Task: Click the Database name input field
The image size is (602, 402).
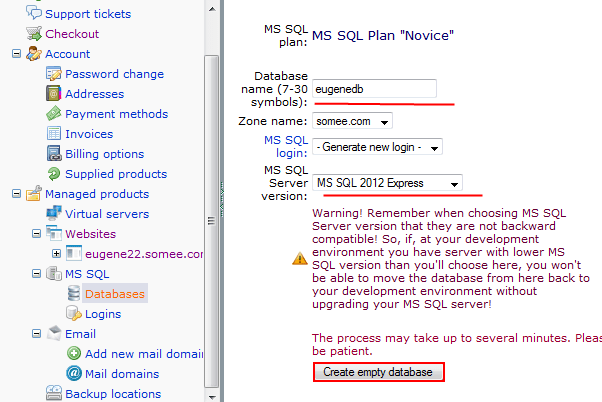Action: coord(374,89)
